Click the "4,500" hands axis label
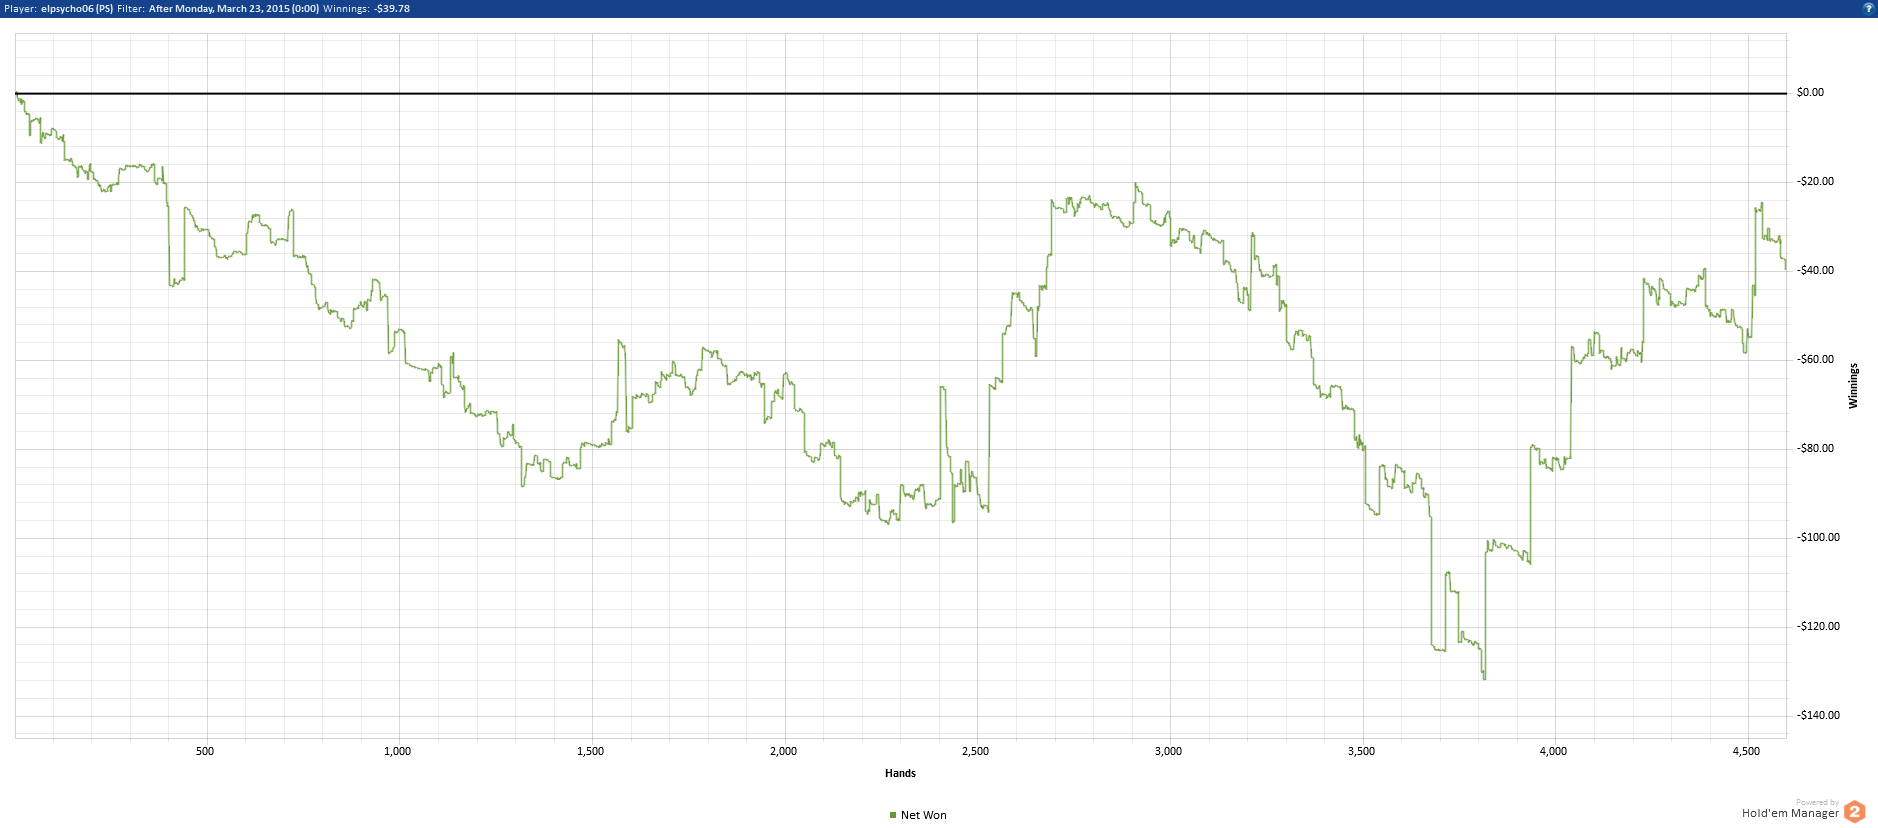The height and width of the screenshot is (828, 1878). coord(1747,751)
